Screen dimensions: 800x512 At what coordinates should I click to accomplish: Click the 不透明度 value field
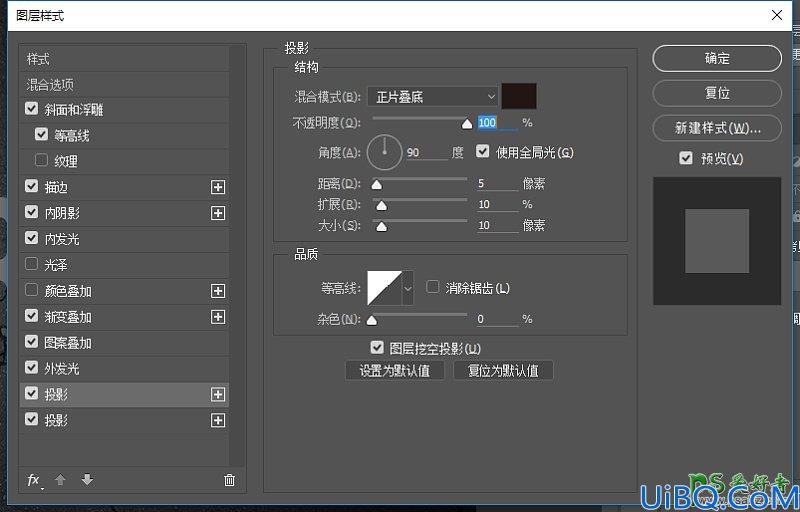pos(497,123)
